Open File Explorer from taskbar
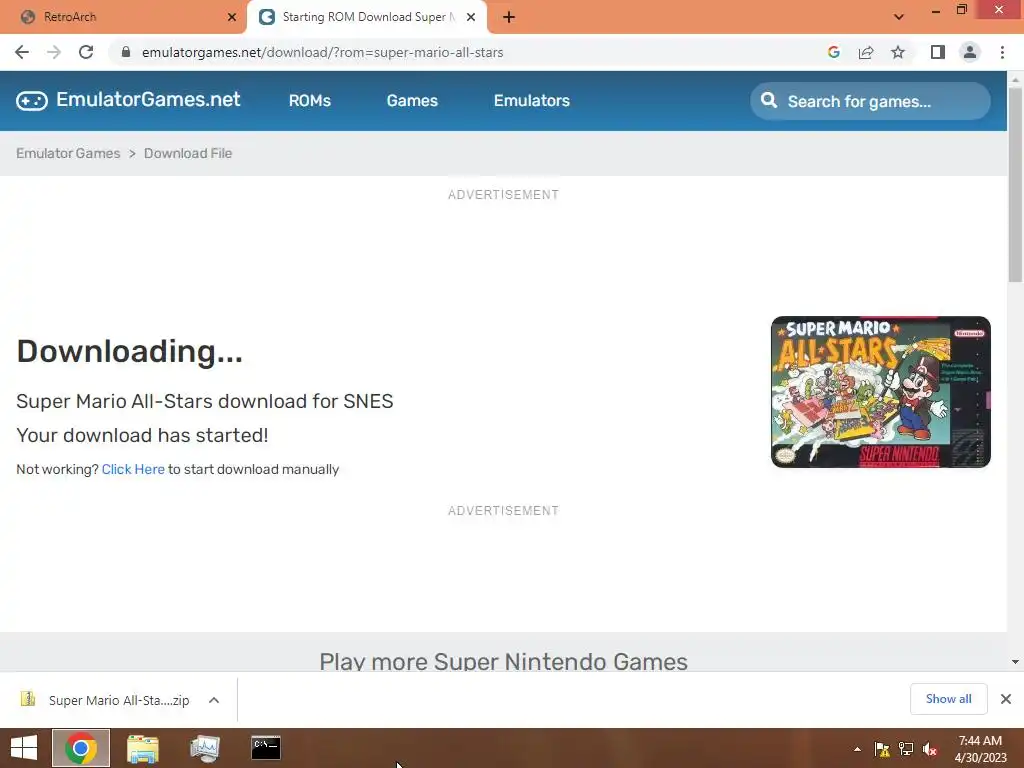Viewport: 1024px width, 768px height. click(x=142, y=748)
